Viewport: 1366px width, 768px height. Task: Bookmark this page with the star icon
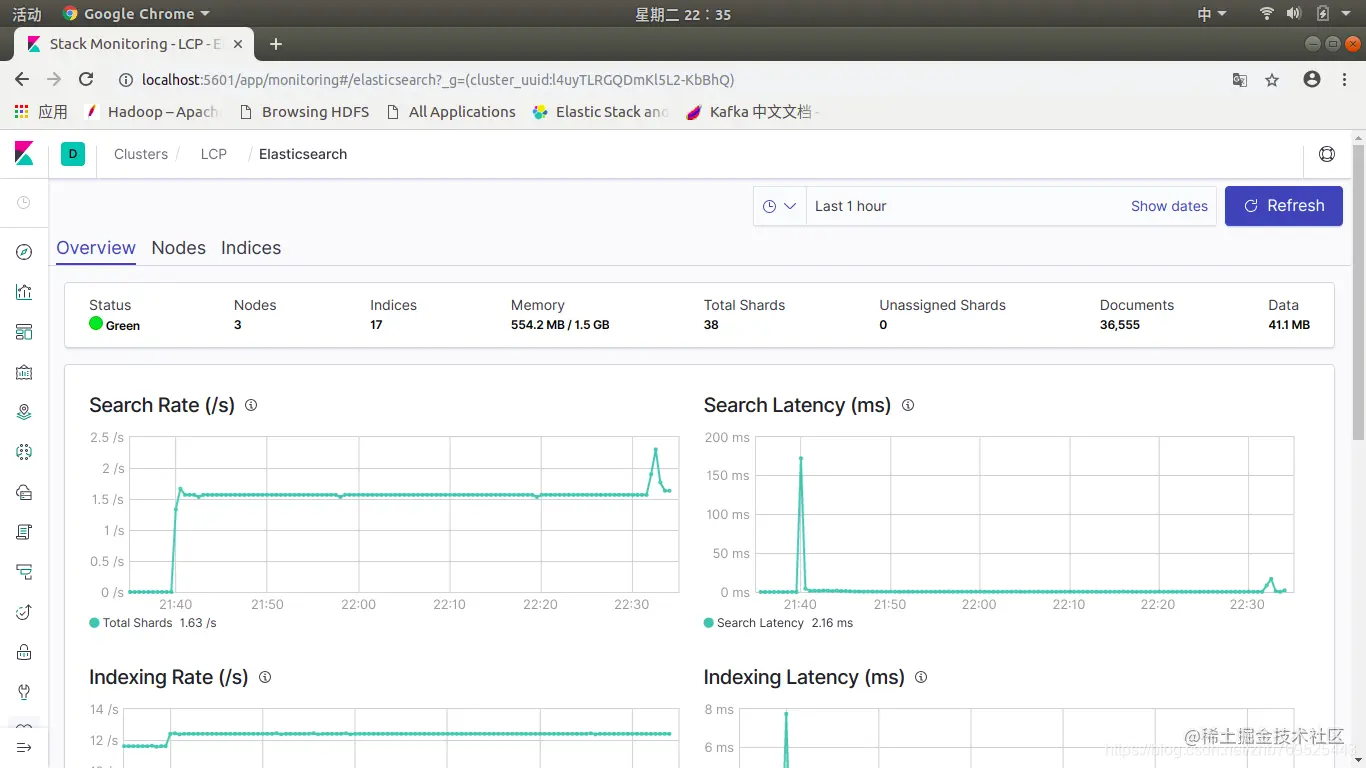[x=1272, y=80]
